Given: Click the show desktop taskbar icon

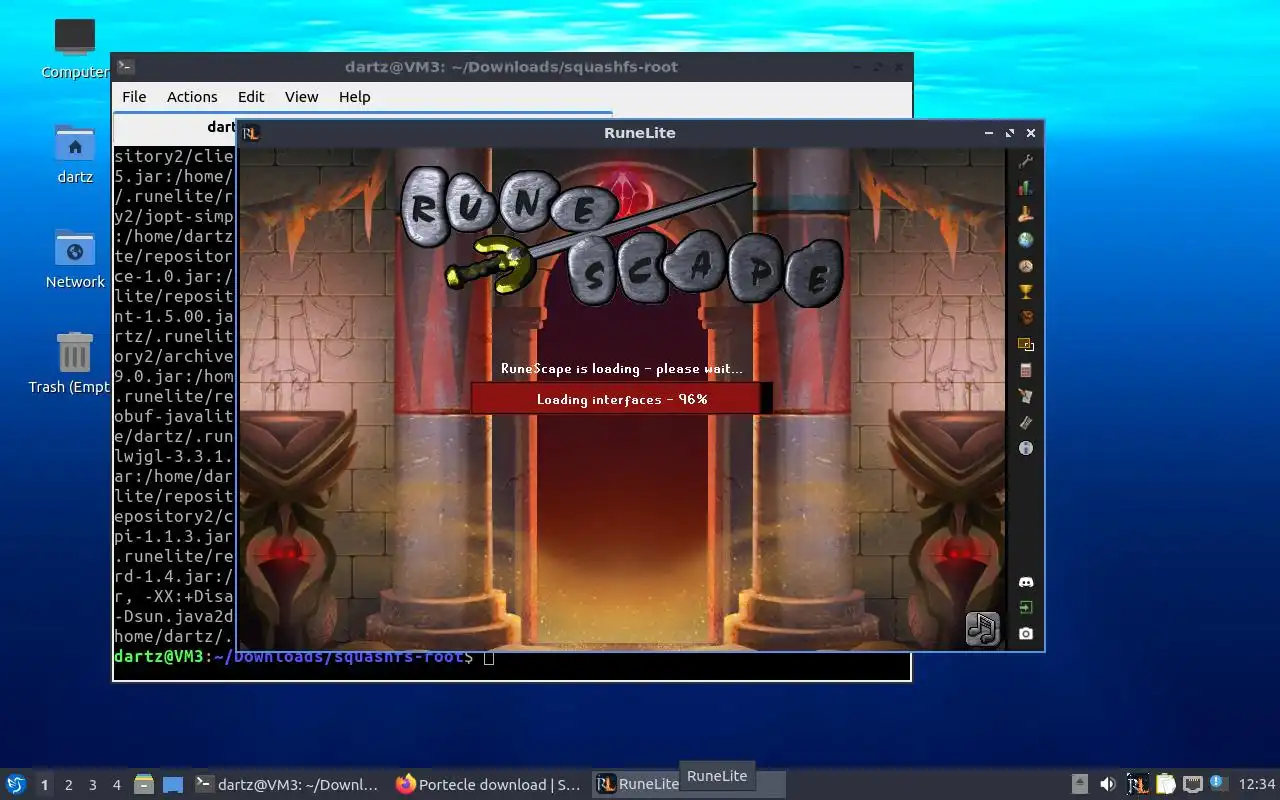Looking at the screenshot, I should [173, 784].
